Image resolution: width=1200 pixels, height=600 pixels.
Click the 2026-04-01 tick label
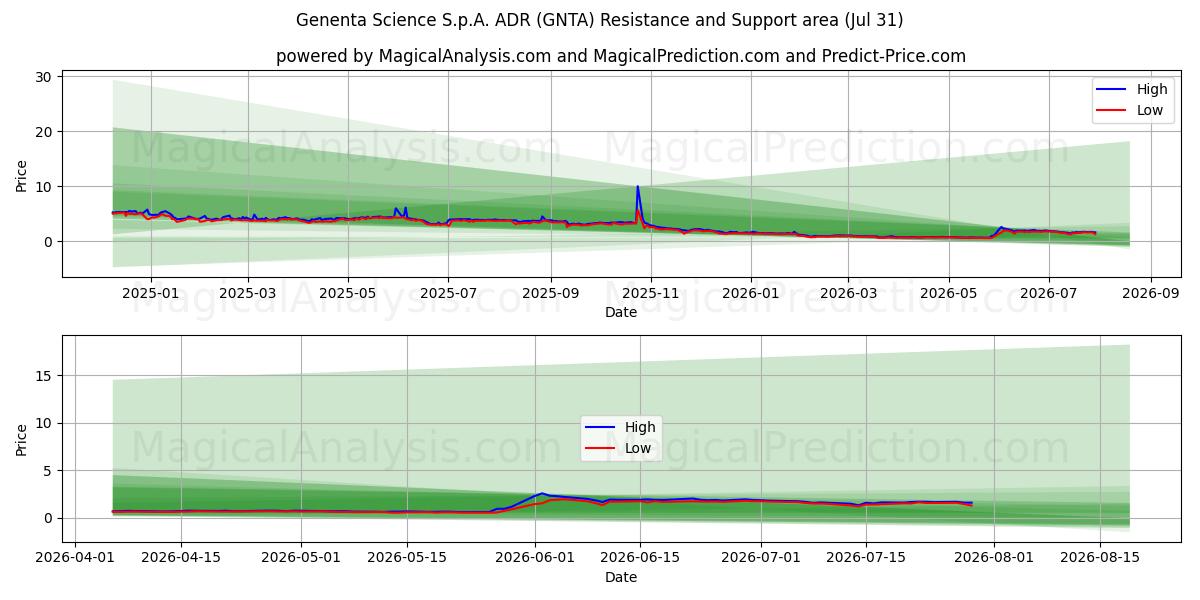[76, 558]
